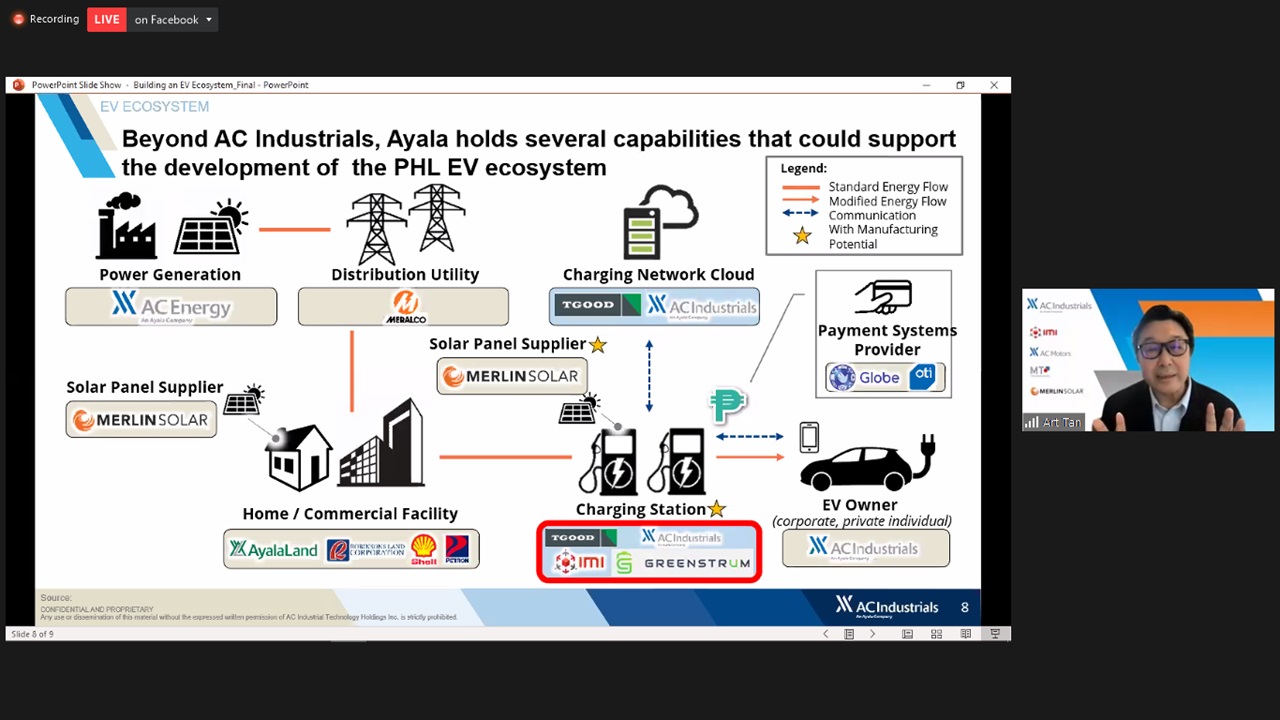Open Slide Sorter view icon
The width and height of the screenshot is (1280, 720).
click(936, 634)
